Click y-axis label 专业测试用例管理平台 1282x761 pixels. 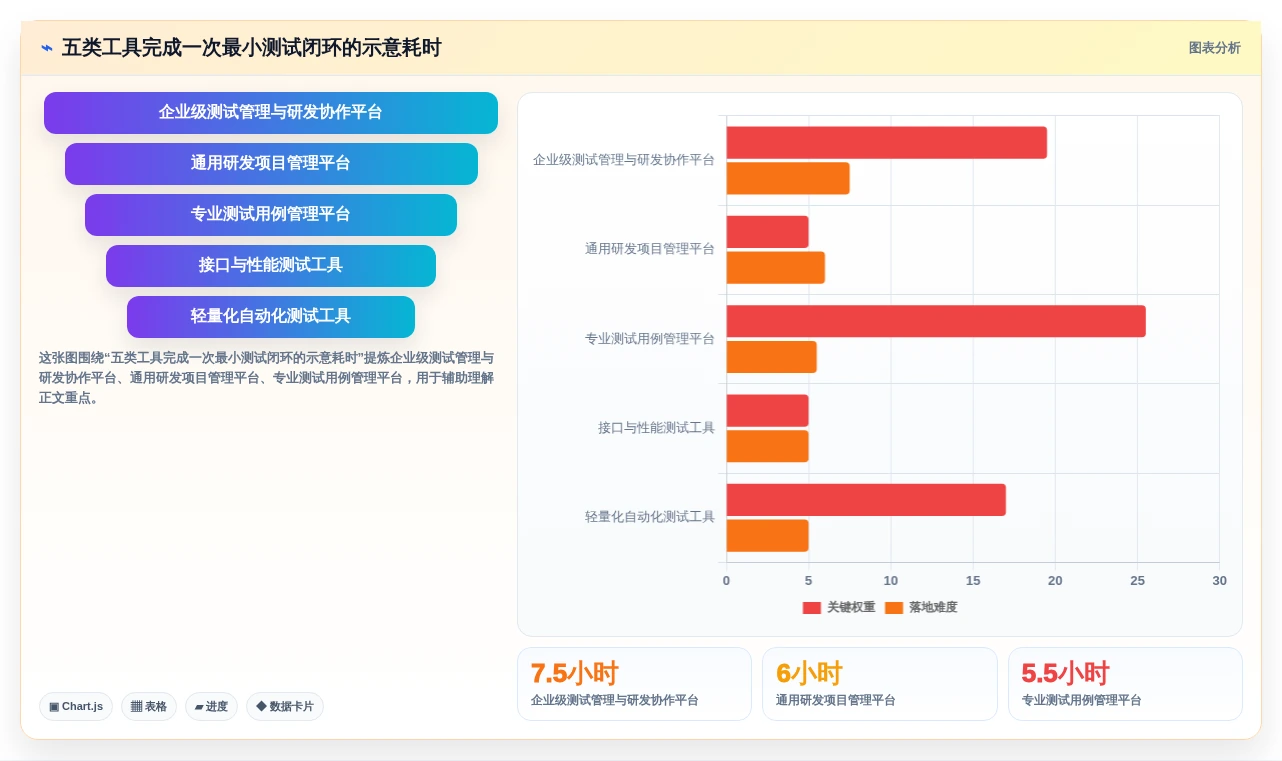click(650, 339)
